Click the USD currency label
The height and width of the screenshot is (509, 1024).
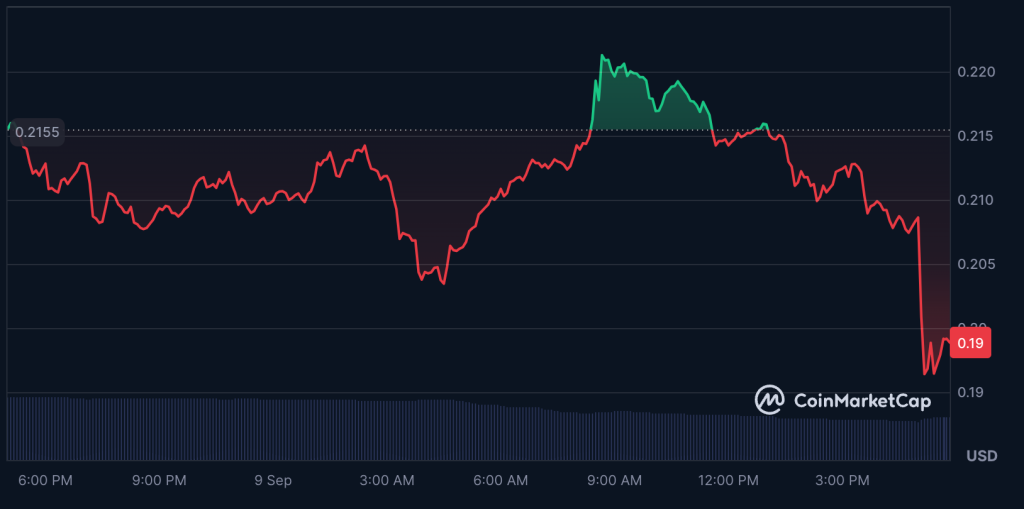(981, 456)
